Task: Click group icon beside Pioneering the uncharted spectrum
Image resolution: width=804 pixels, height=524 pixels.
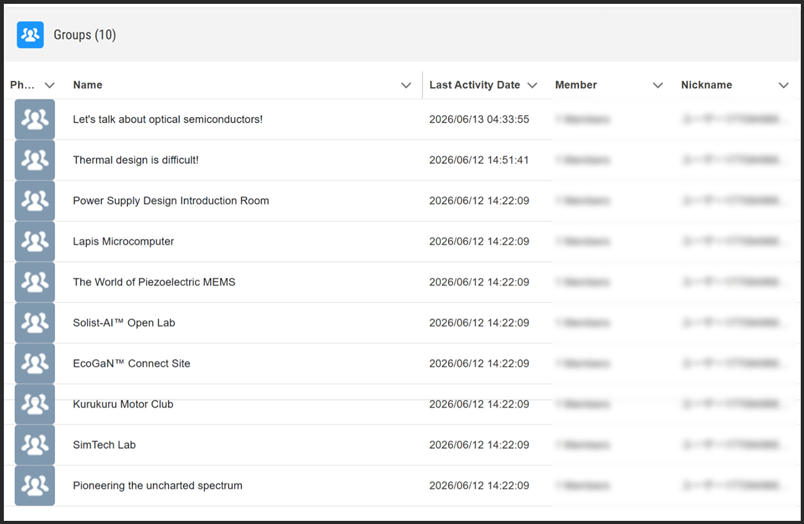Action: coord(35,486)
